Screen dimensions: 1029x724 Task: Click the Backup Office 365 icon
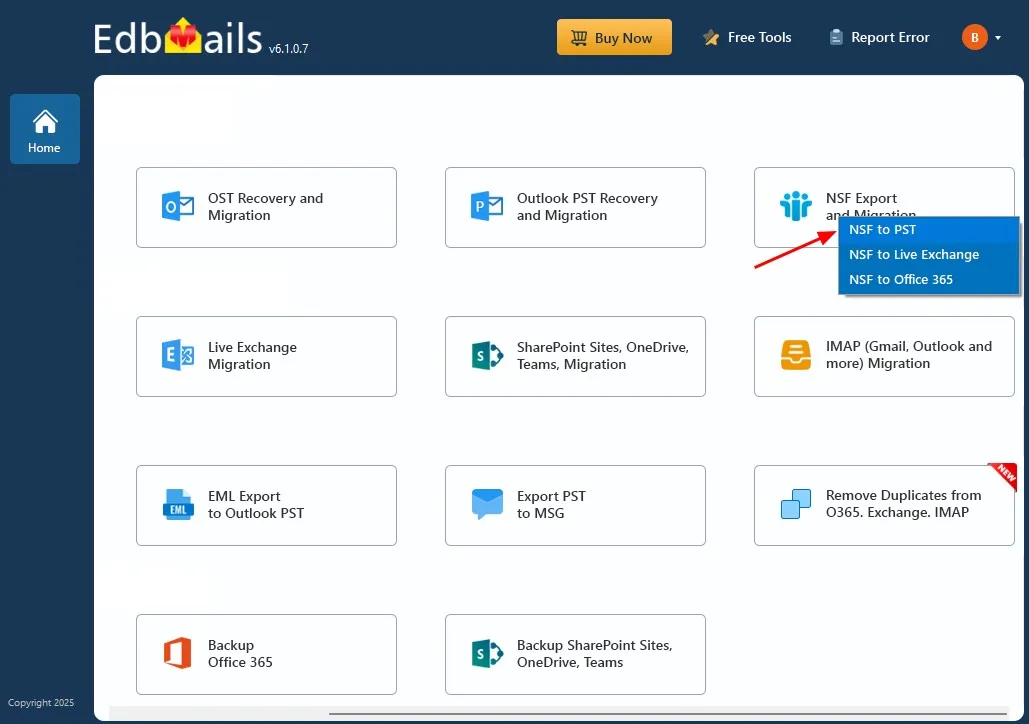177,653
